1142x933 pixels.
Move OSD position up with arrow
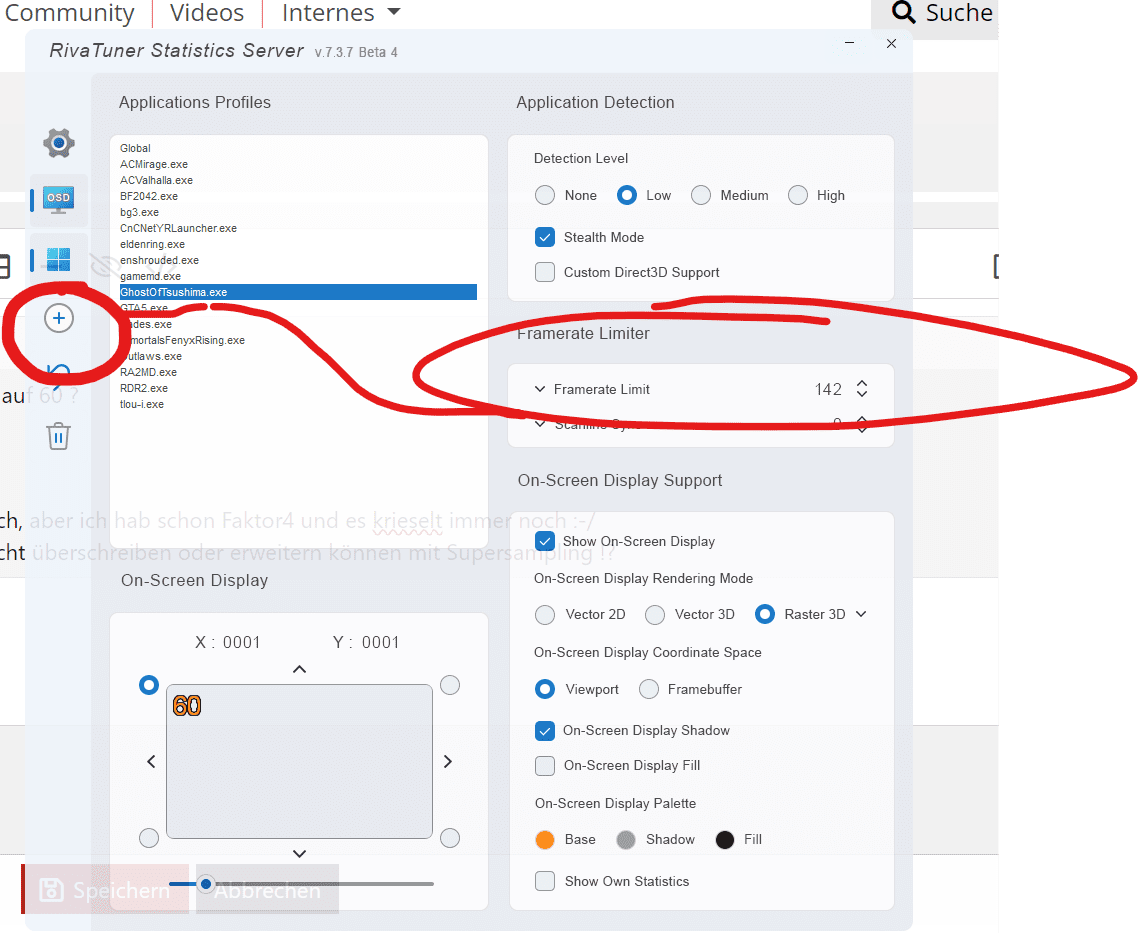pyautogui.click(x=299, y=669)
